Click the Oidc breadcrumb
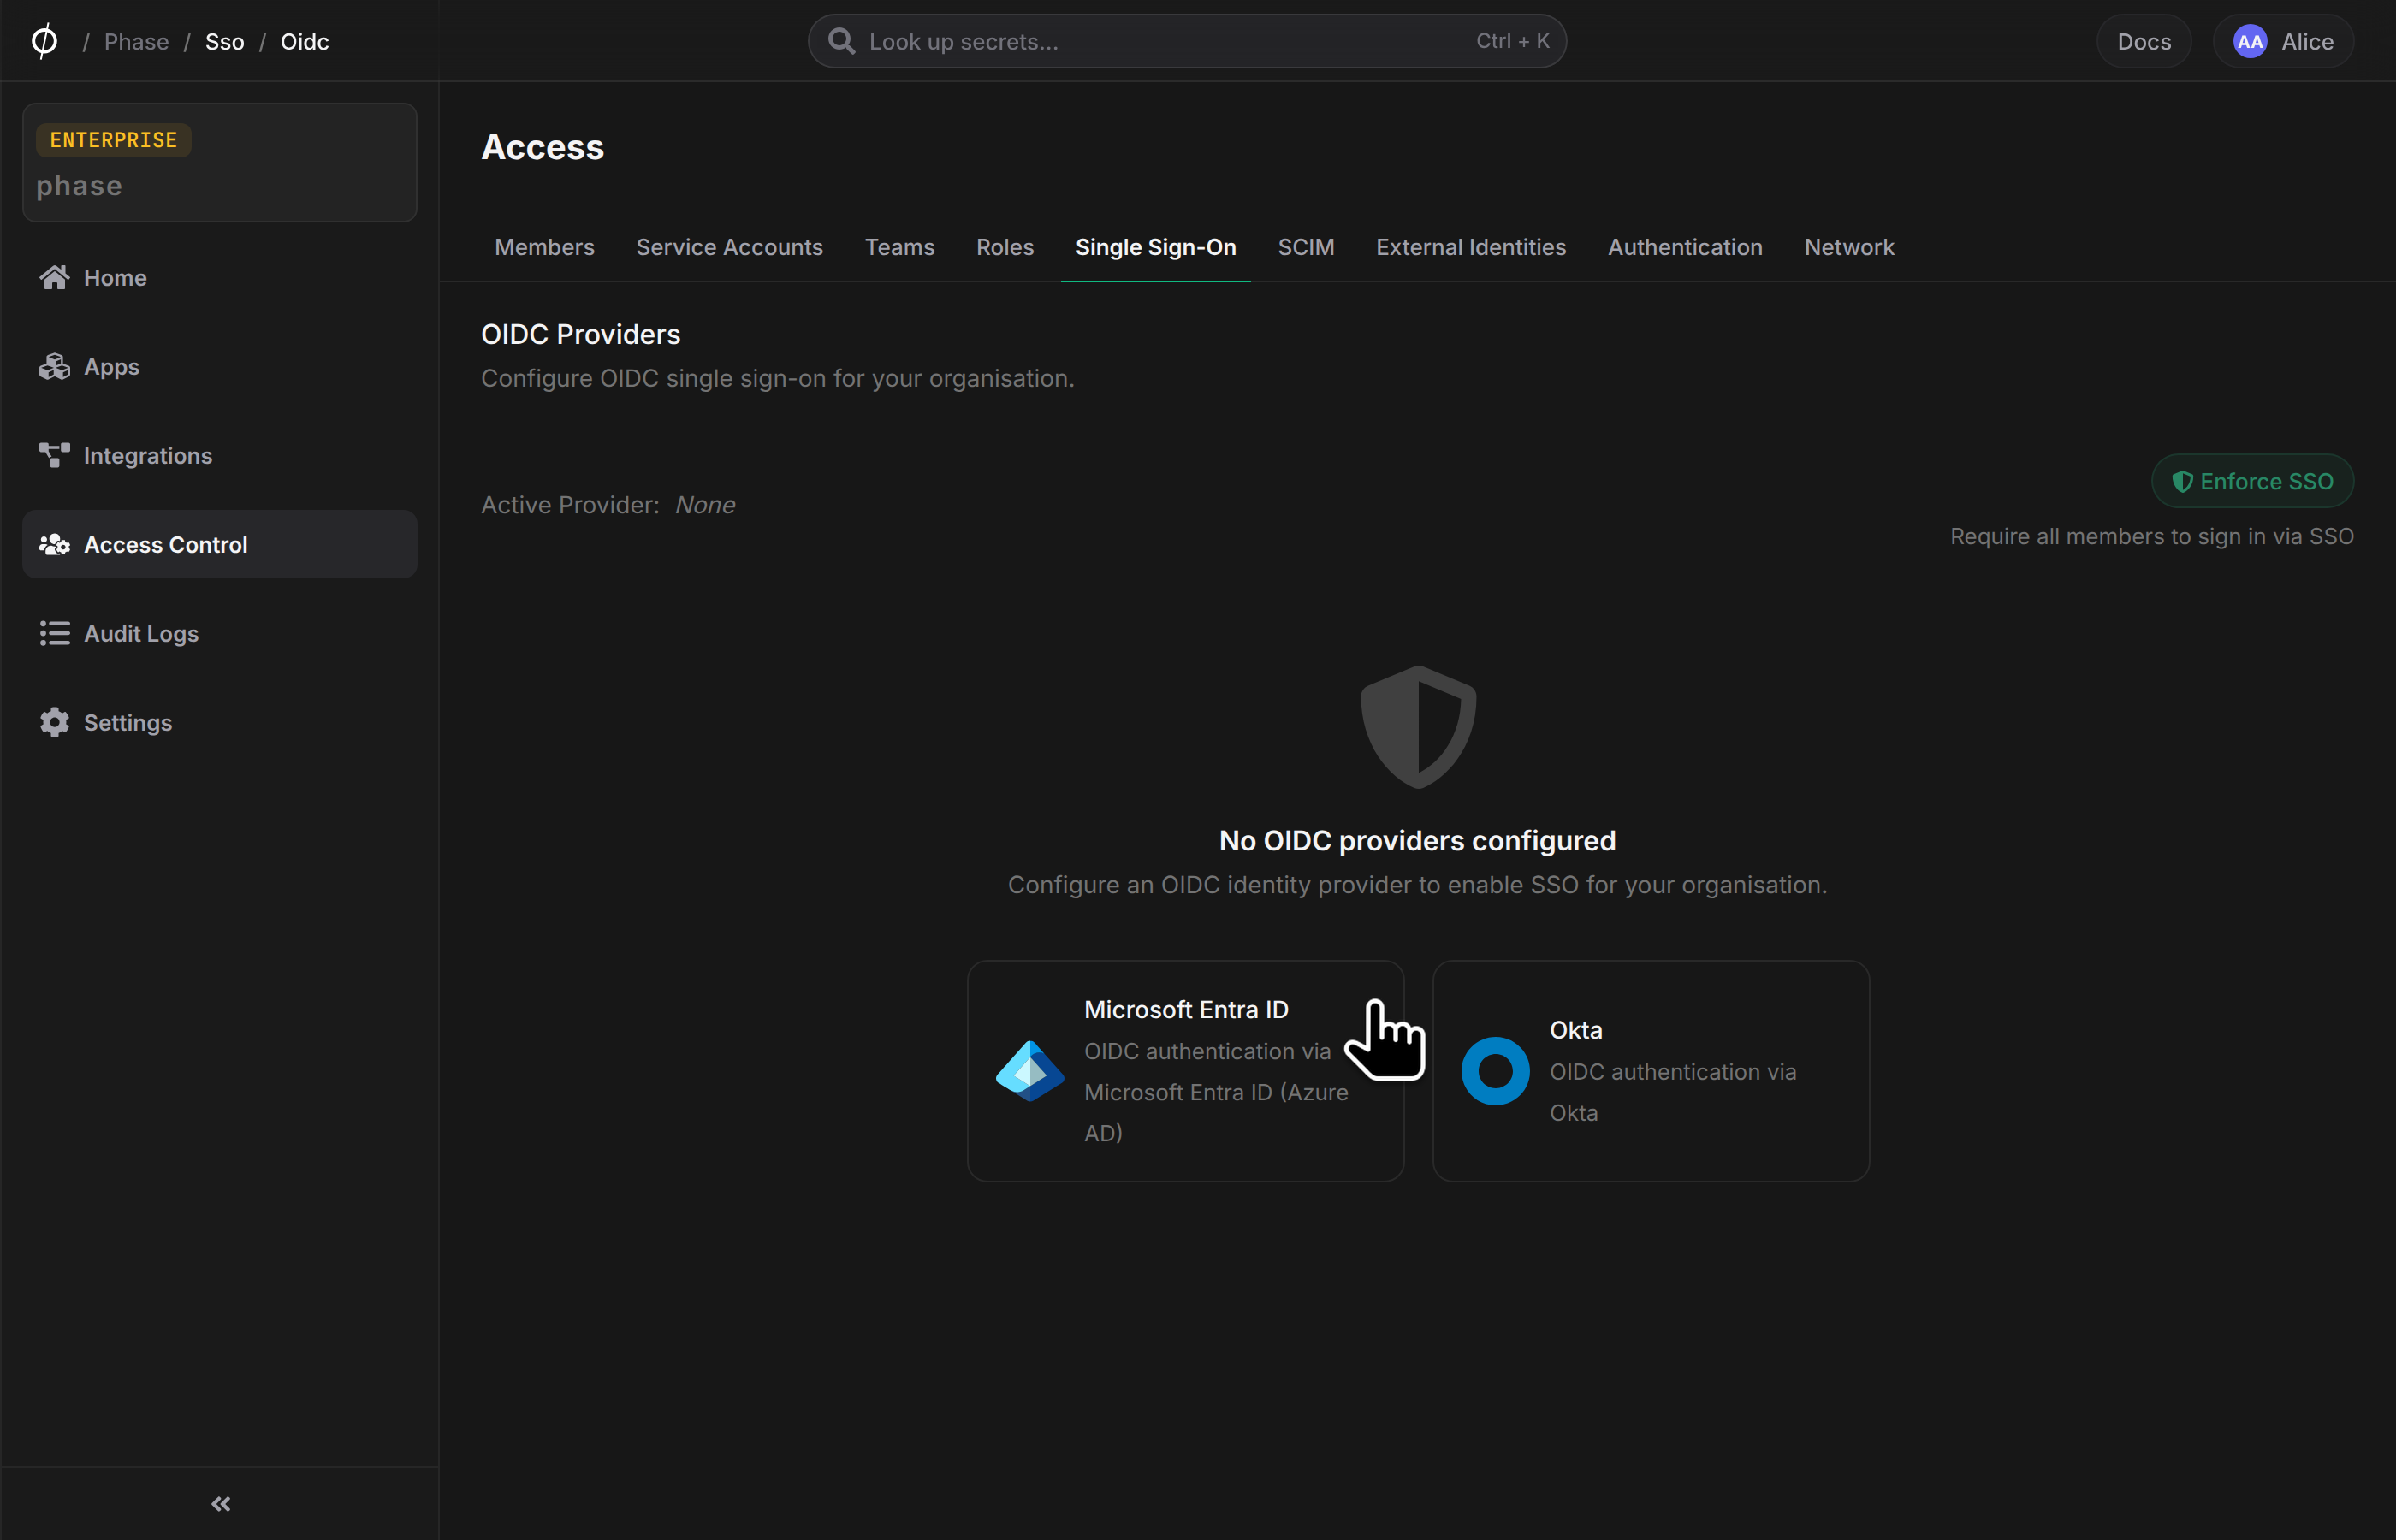This screenshot has width=2396, height=1540. click(305, 42)
